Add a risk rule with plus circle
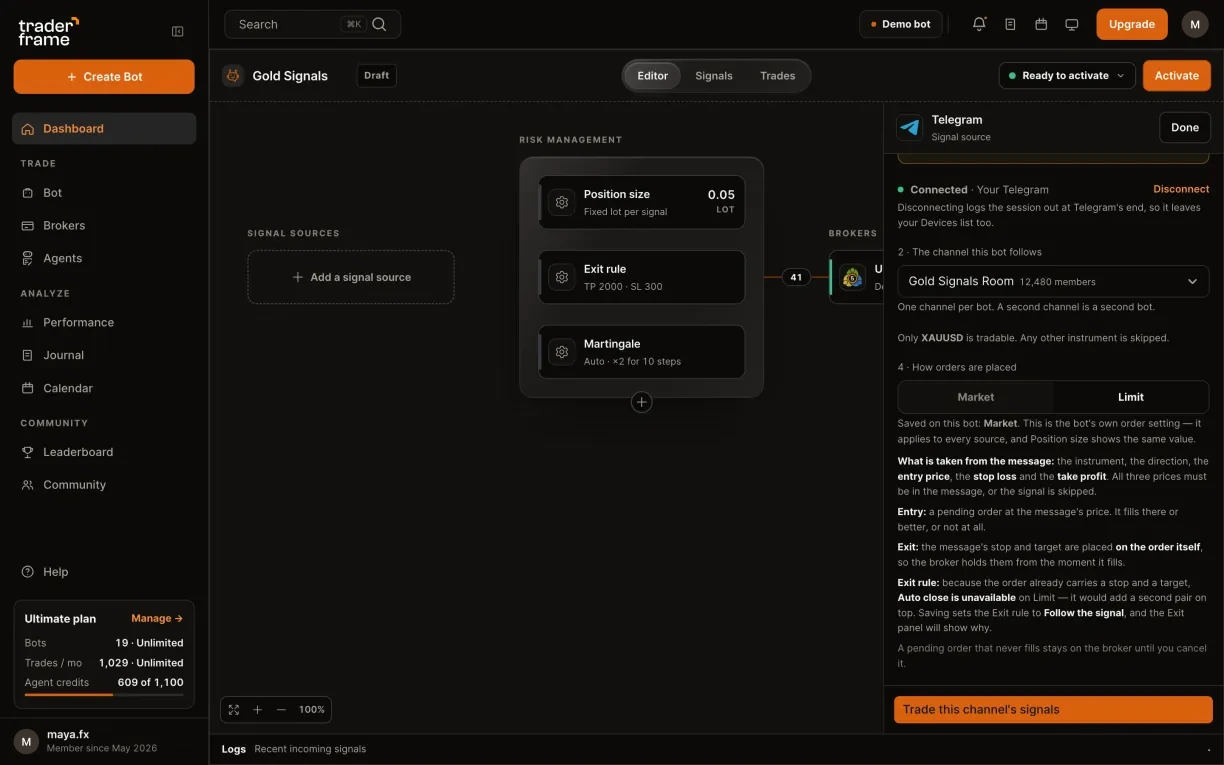 pyautogui.click(x=641, y=402)
